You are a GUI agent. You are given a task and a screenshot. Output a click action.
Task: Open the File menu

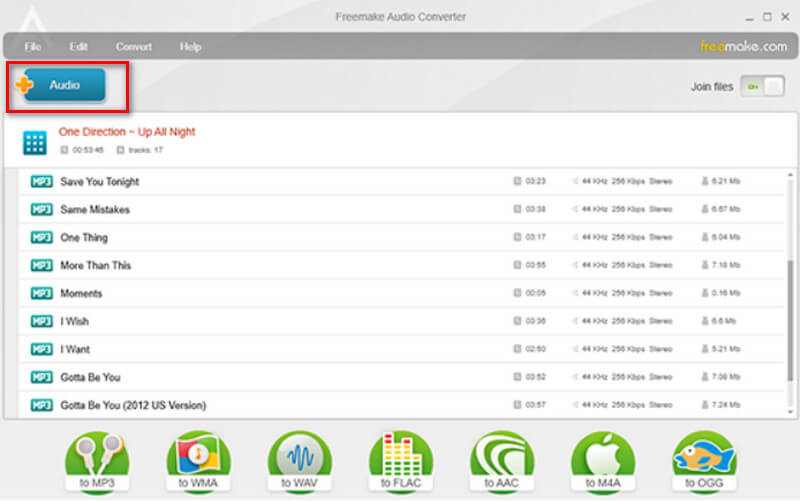pos(33,47)
